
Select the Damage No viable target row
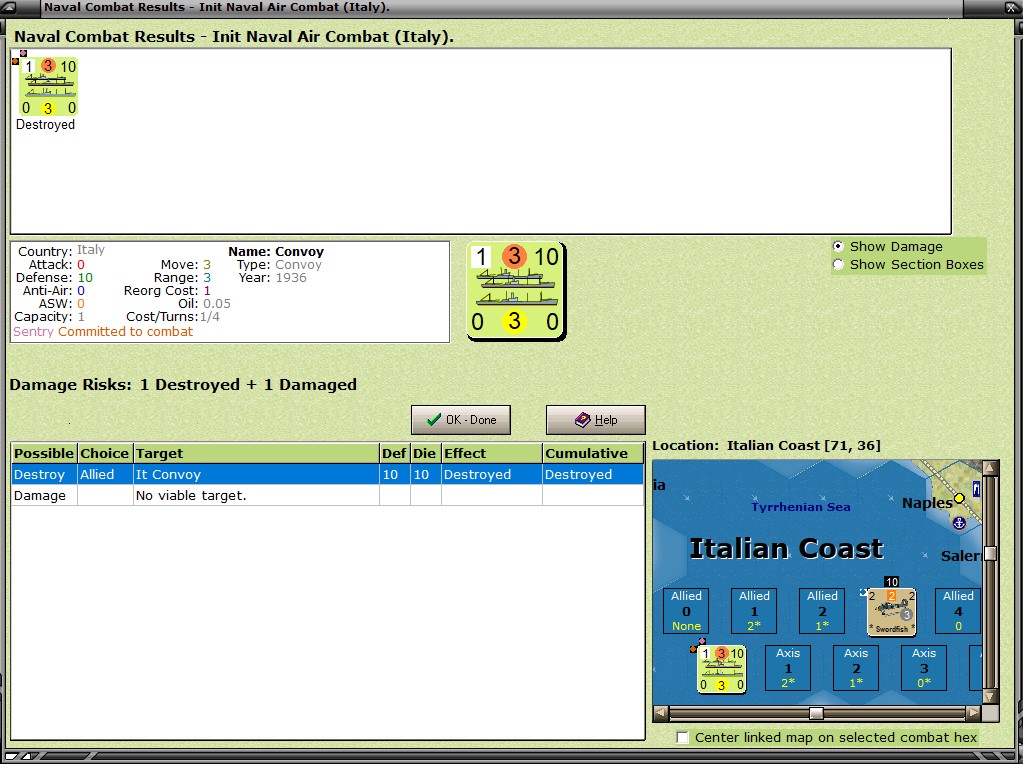pos(328,495)
